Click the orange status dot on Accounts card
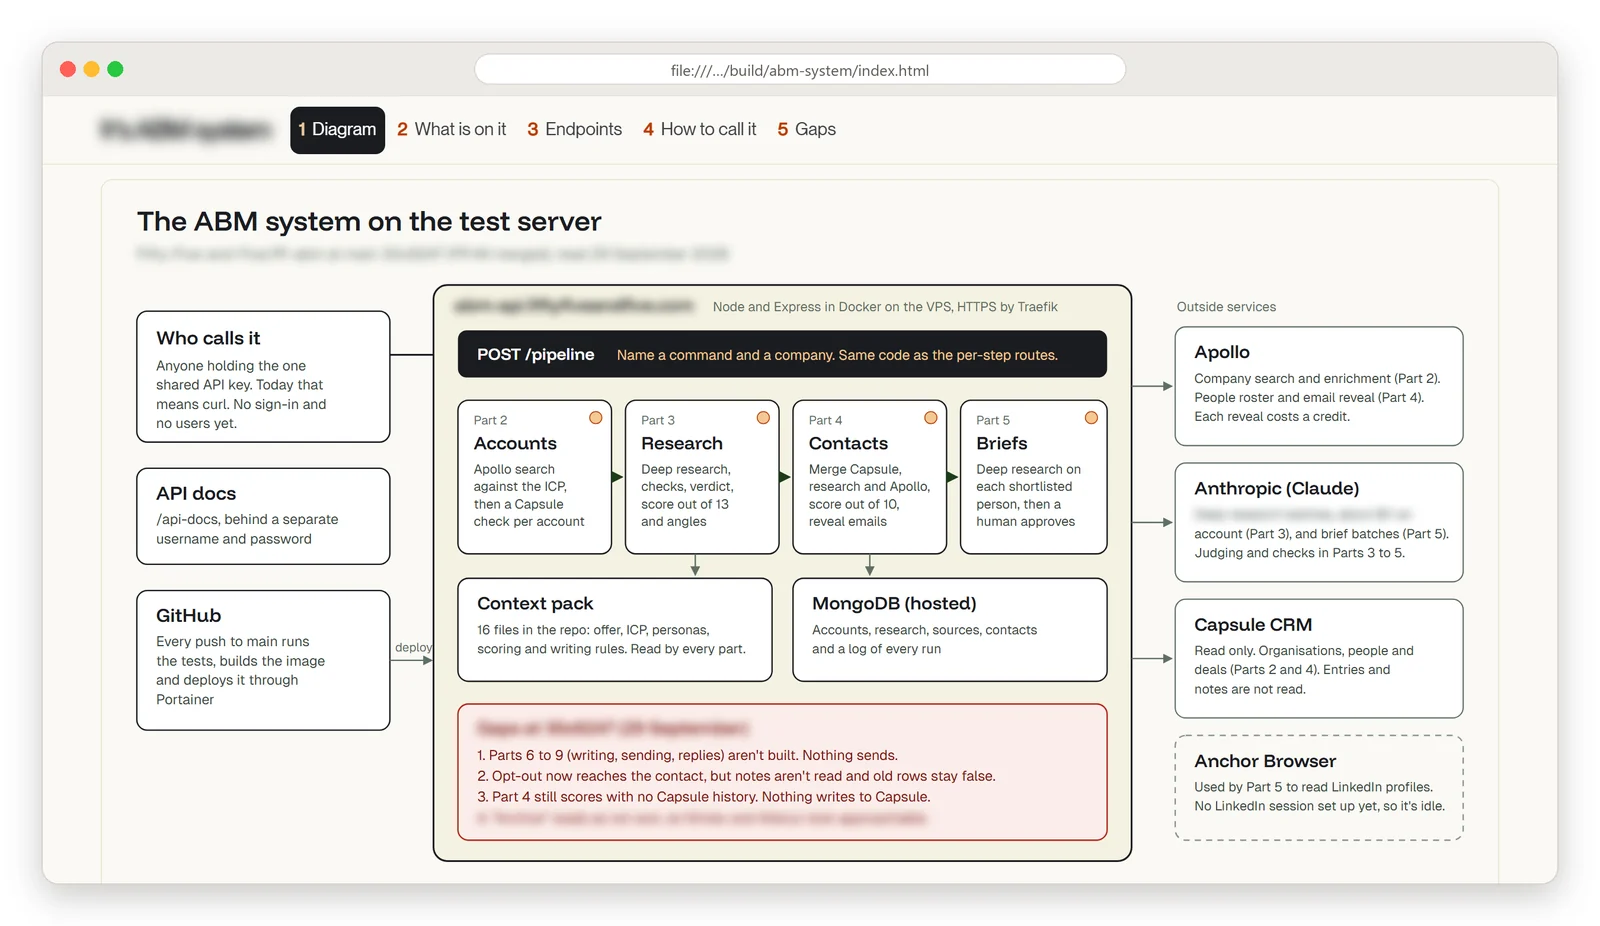 [596, 418]
